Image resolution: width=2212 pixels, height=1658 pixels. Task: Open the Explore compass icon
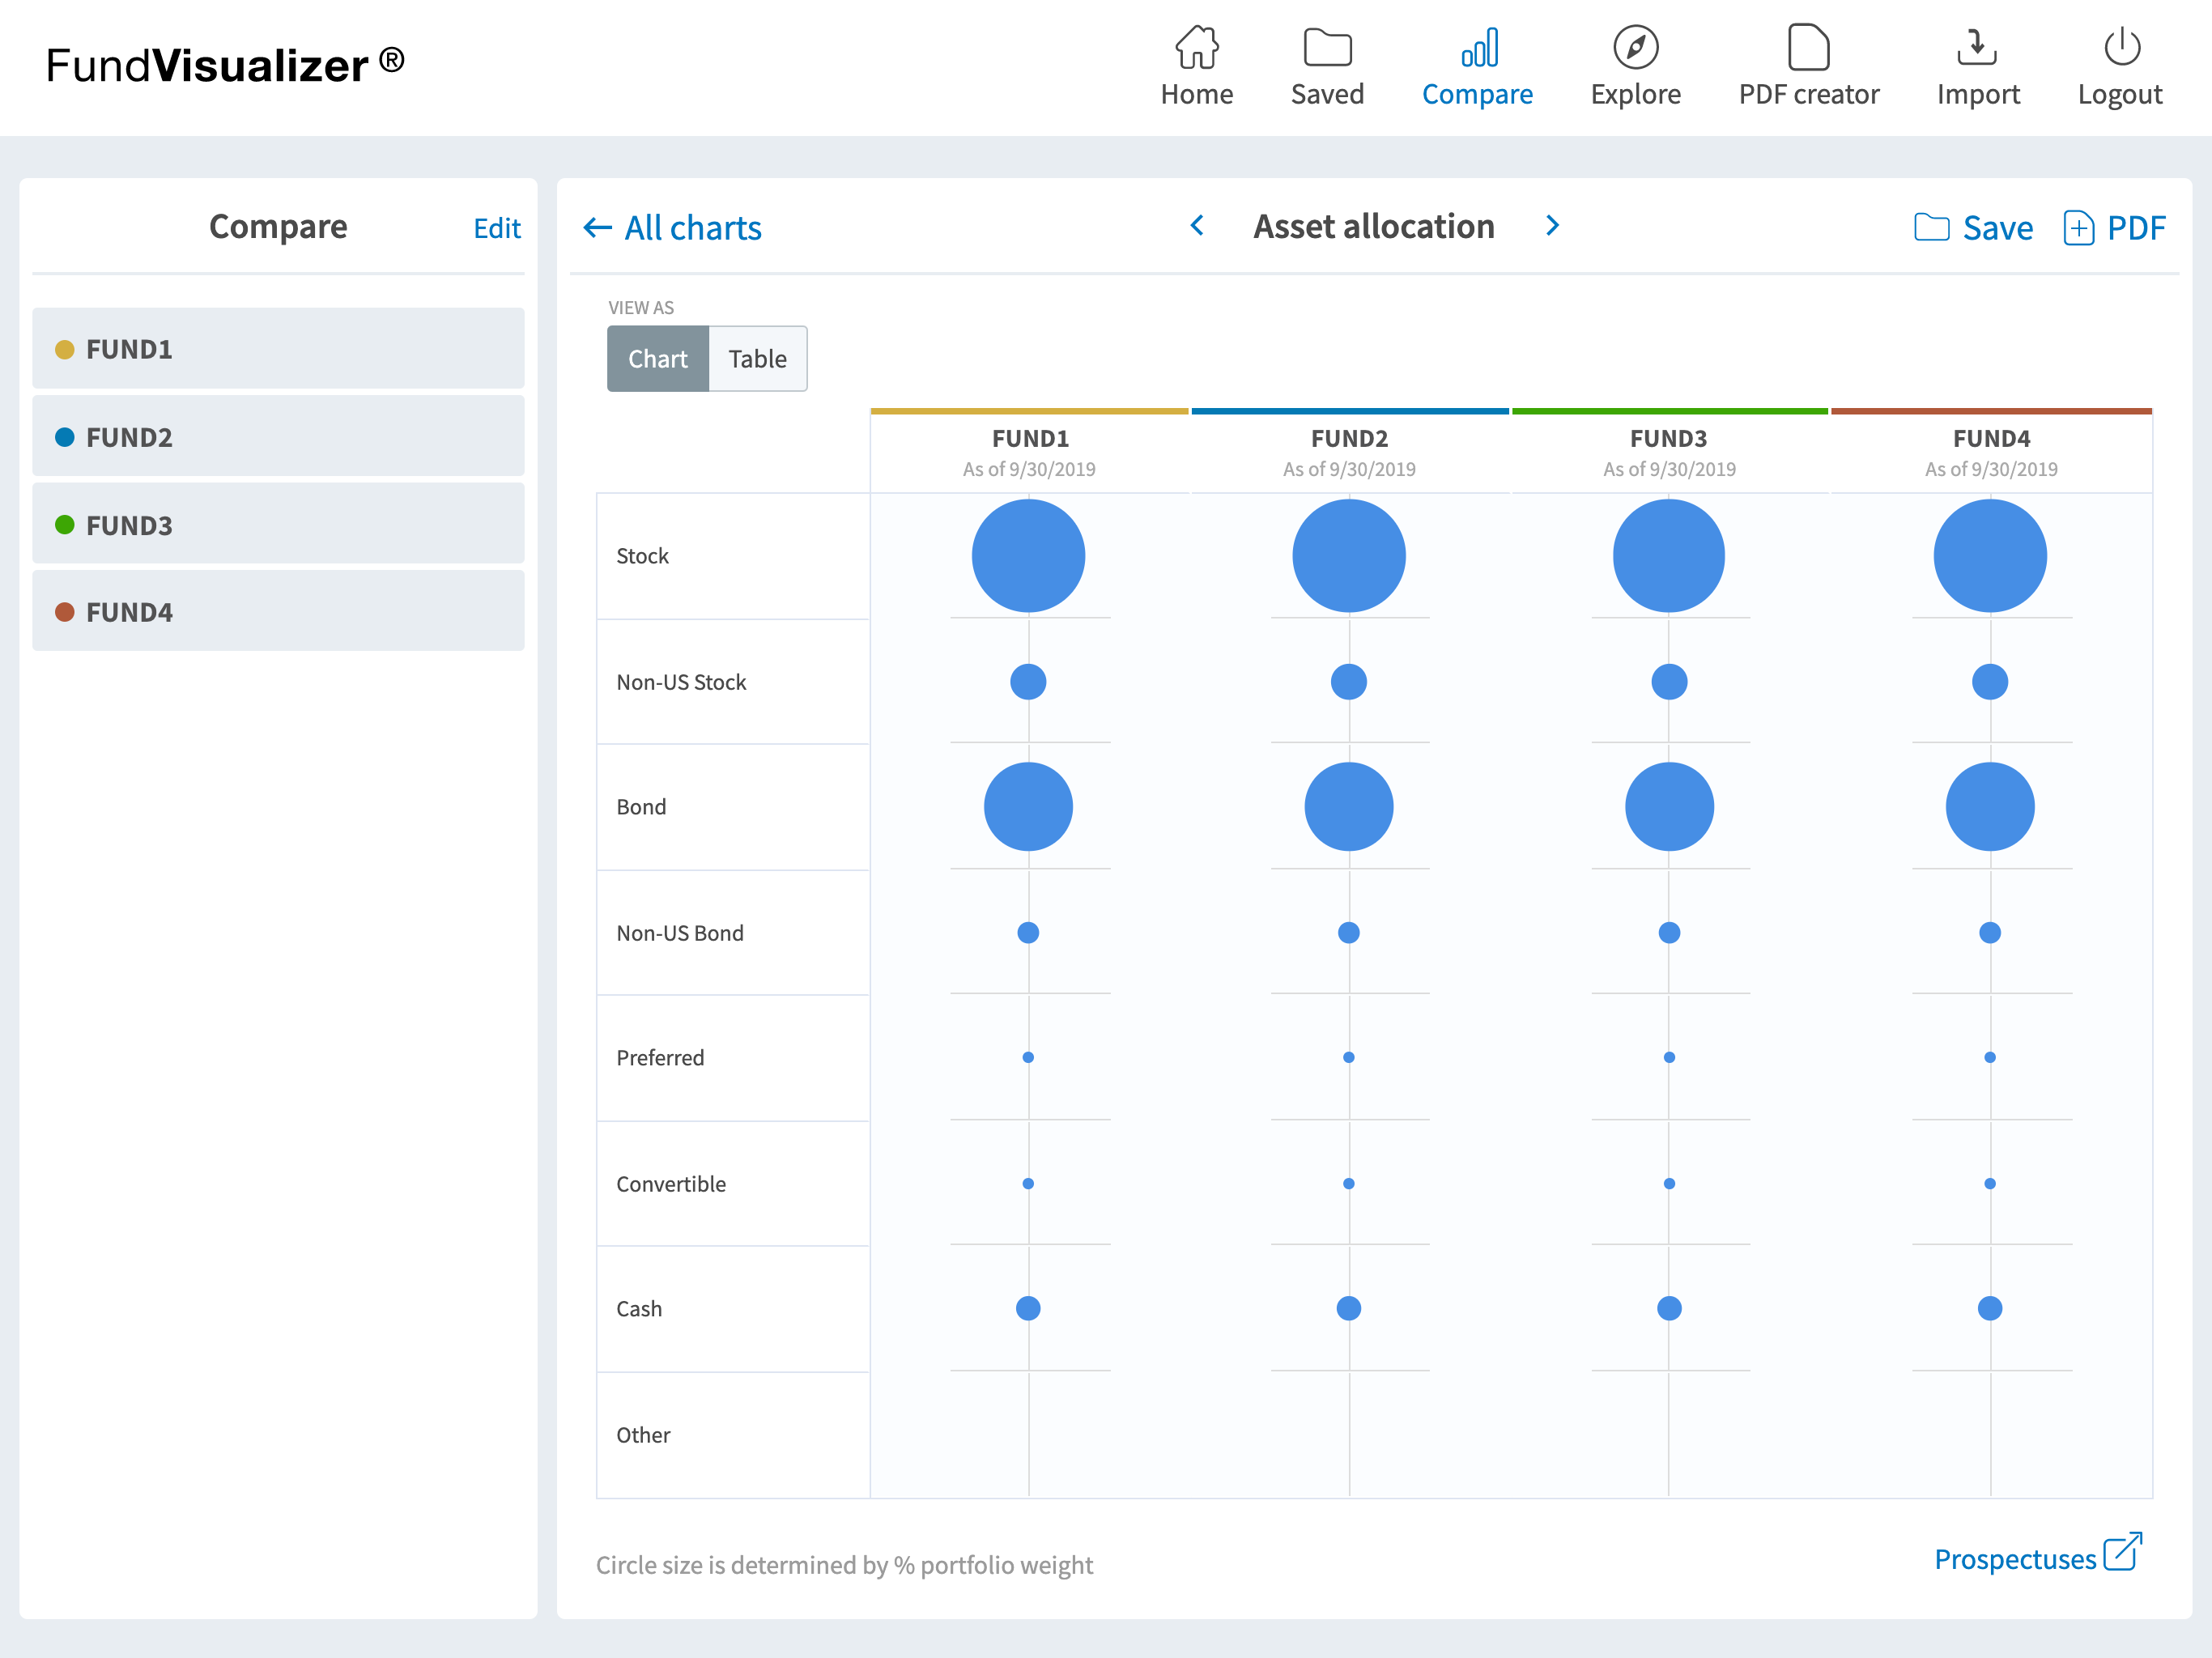(1635, 47)
